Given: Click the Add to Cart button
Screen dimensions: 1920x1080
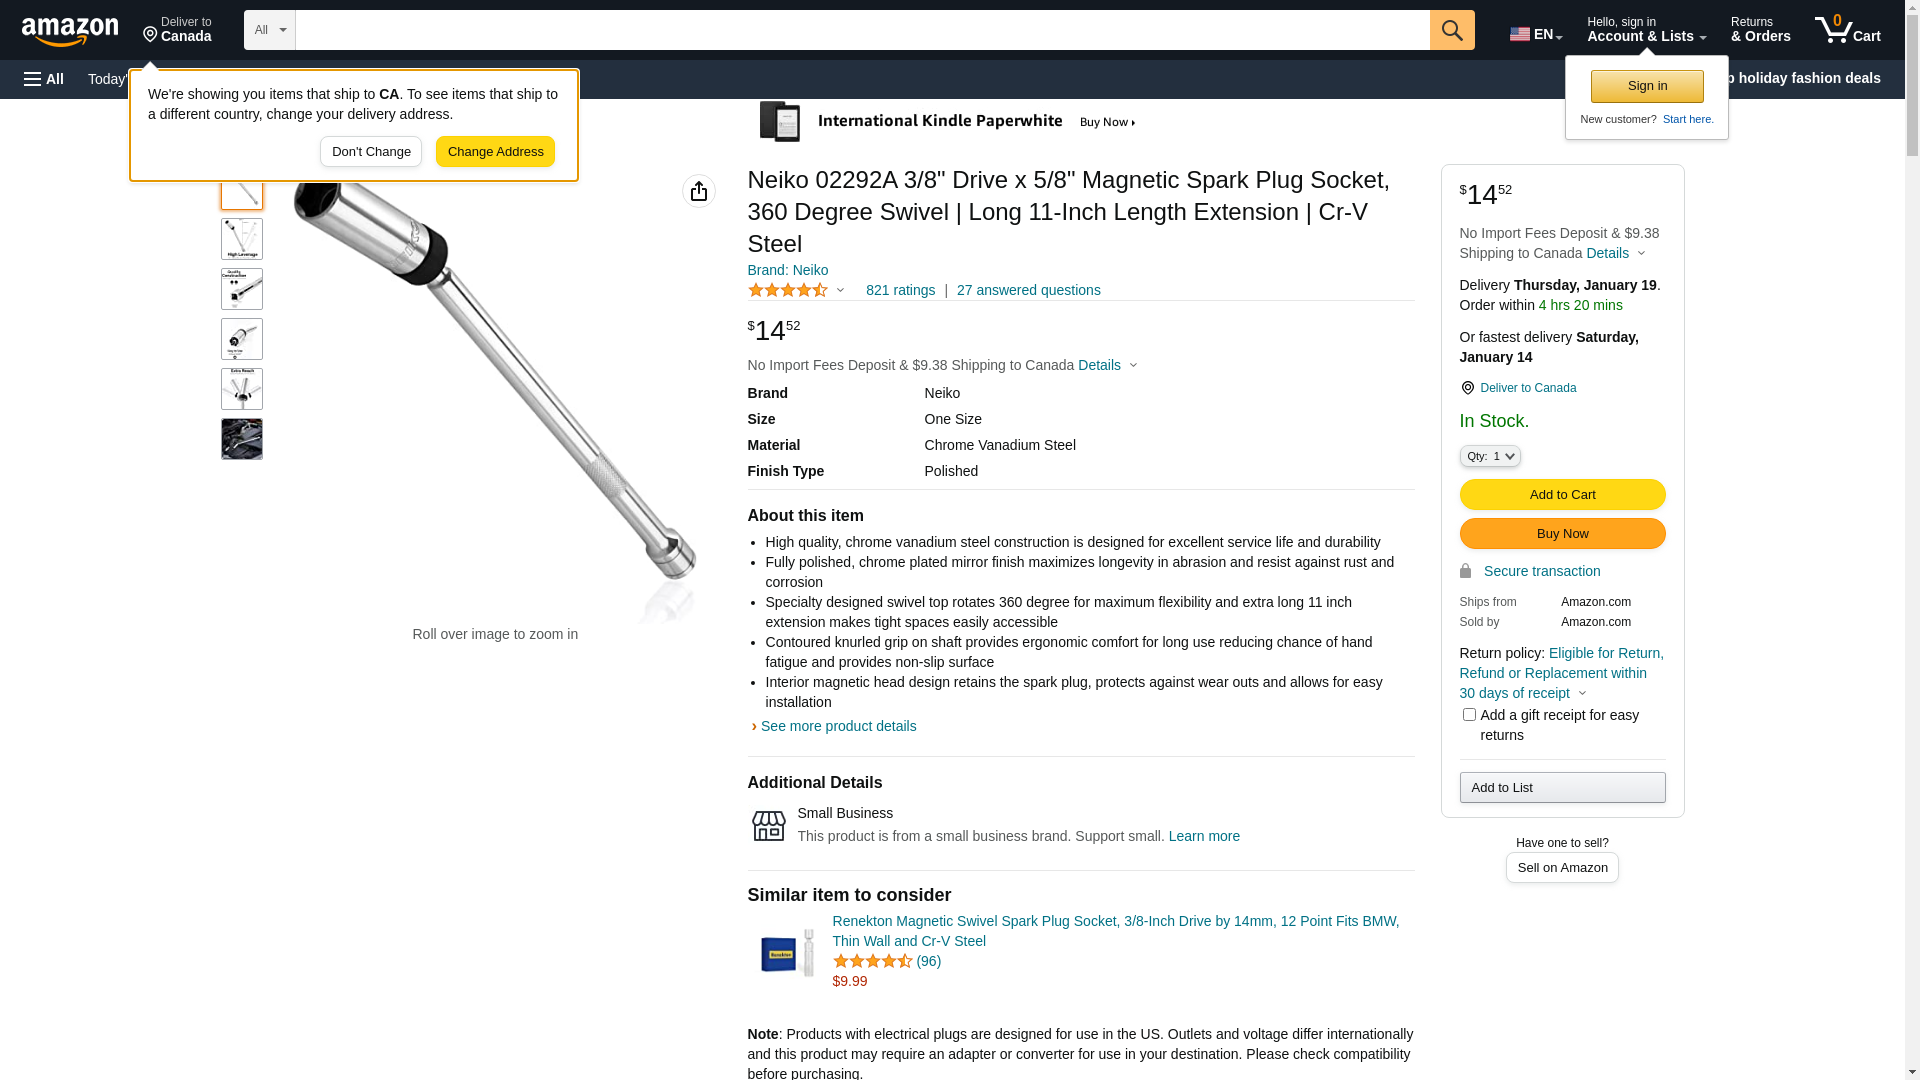Looking at the screenshot, I should [x=1562, y=495].
